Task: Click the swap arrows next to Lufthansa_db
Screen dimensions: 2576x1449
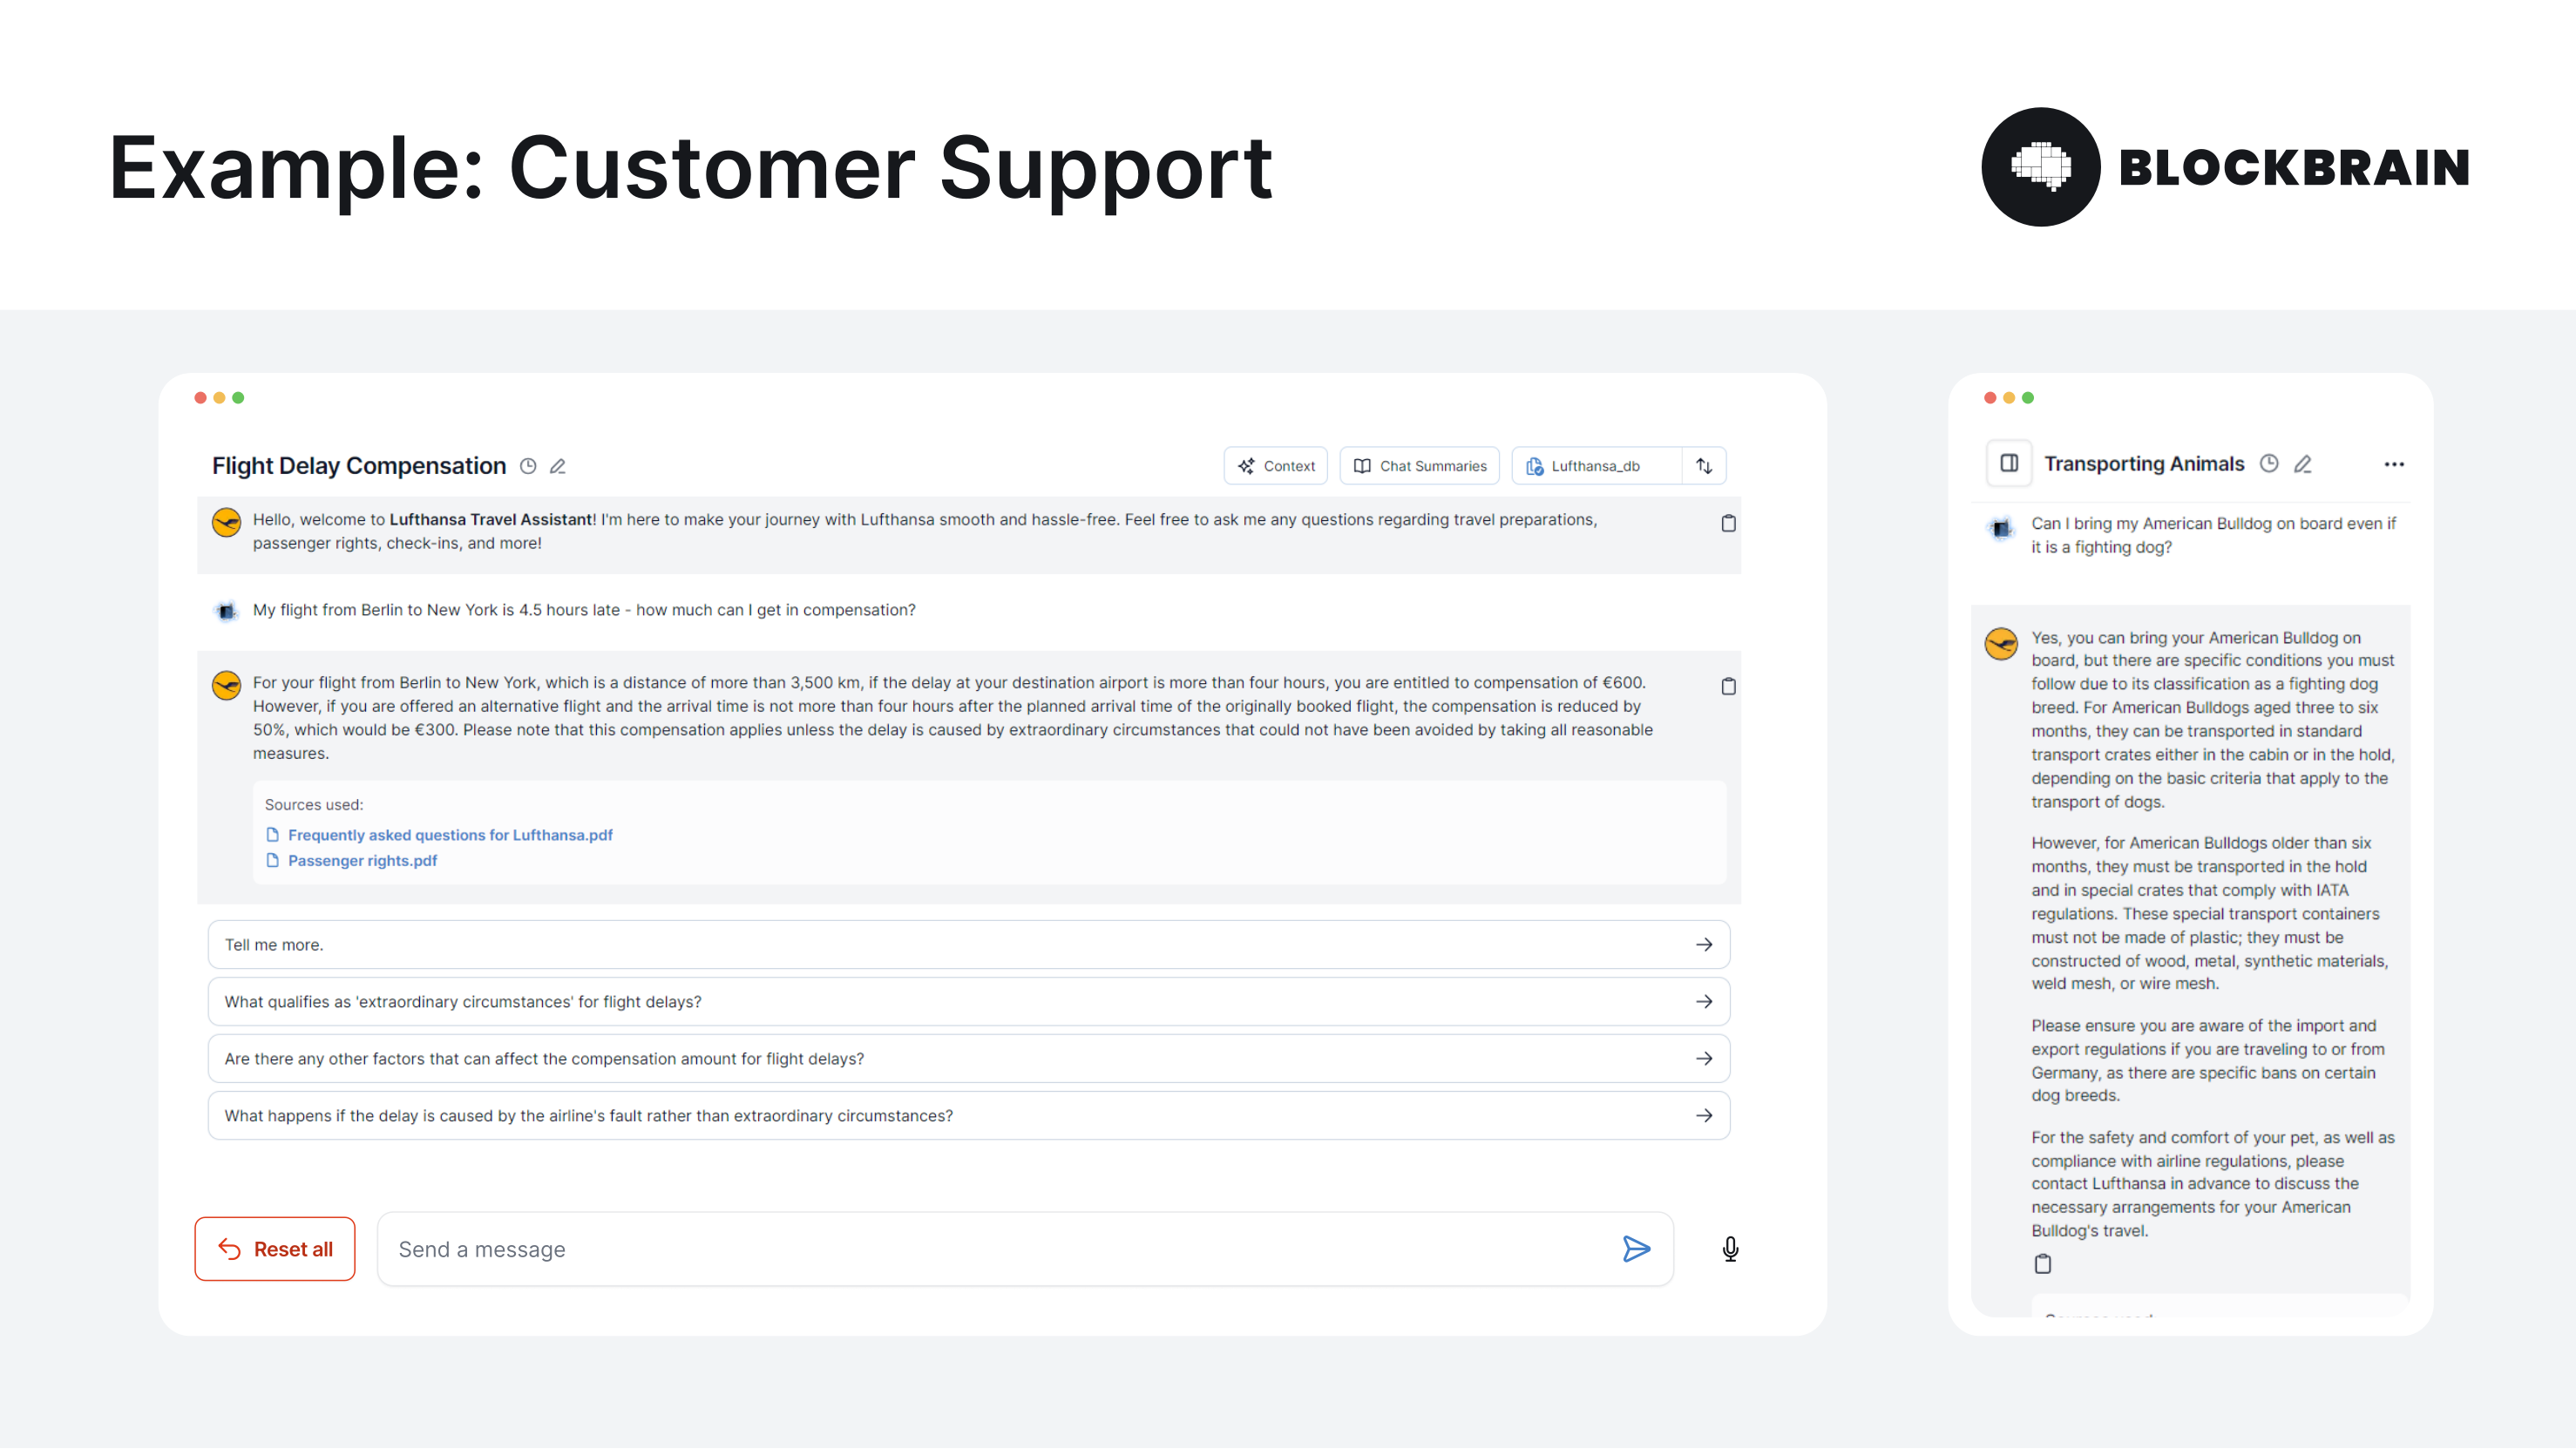Action: tap(1704, 466)
